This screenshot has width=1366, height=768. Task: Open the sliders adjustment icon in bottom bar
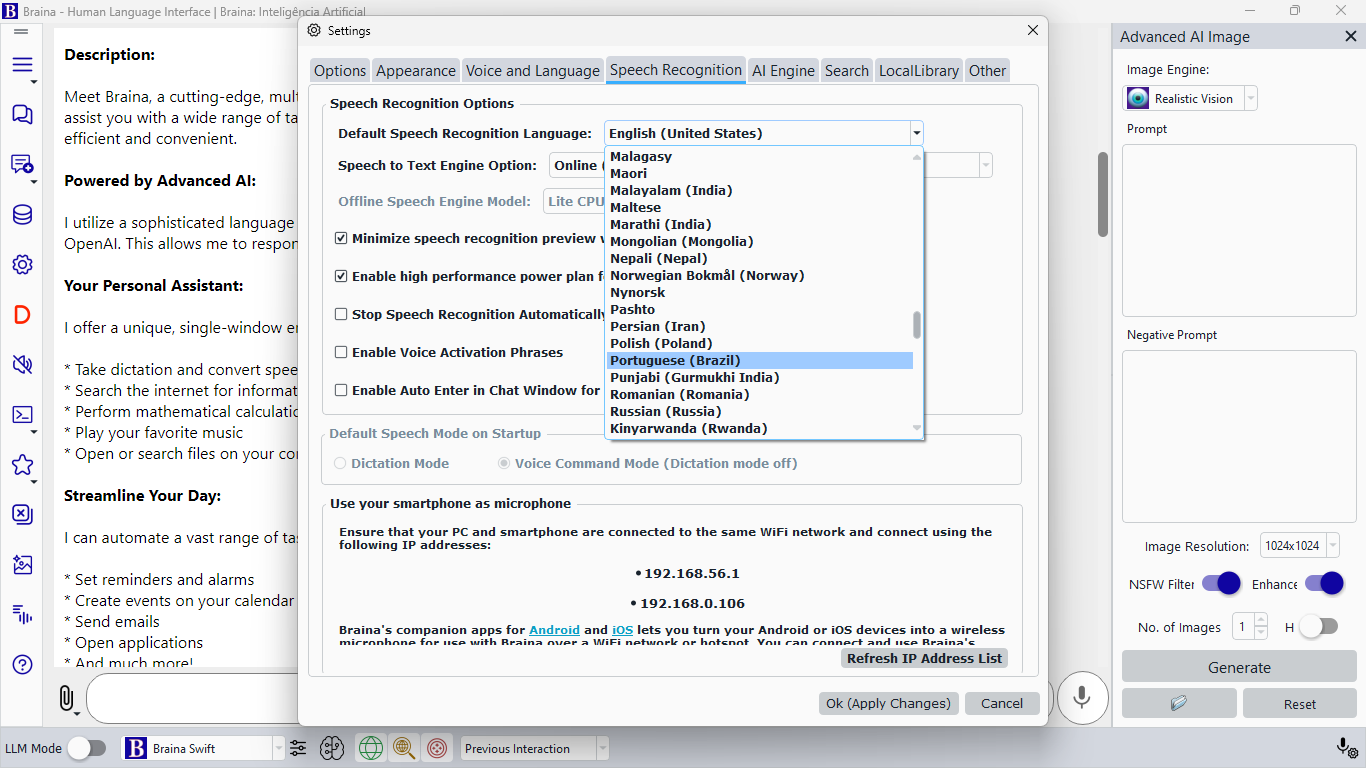click(298, 748)
